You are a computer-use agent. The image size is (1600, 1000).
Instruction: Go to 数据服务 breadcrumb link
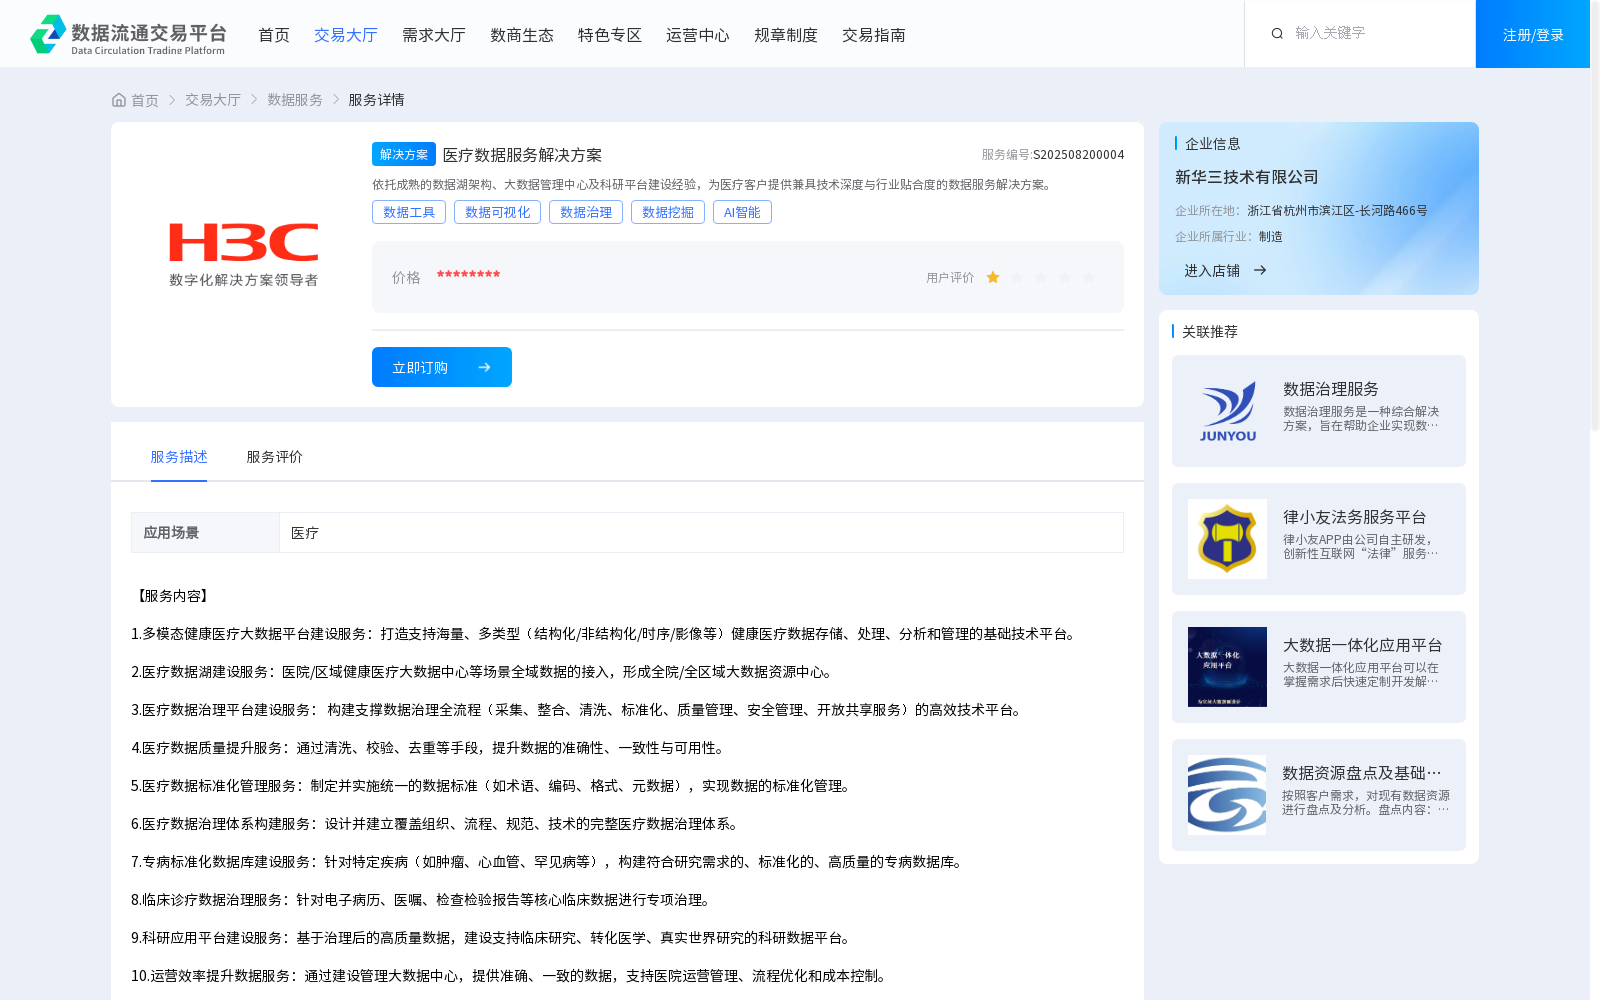295,100
